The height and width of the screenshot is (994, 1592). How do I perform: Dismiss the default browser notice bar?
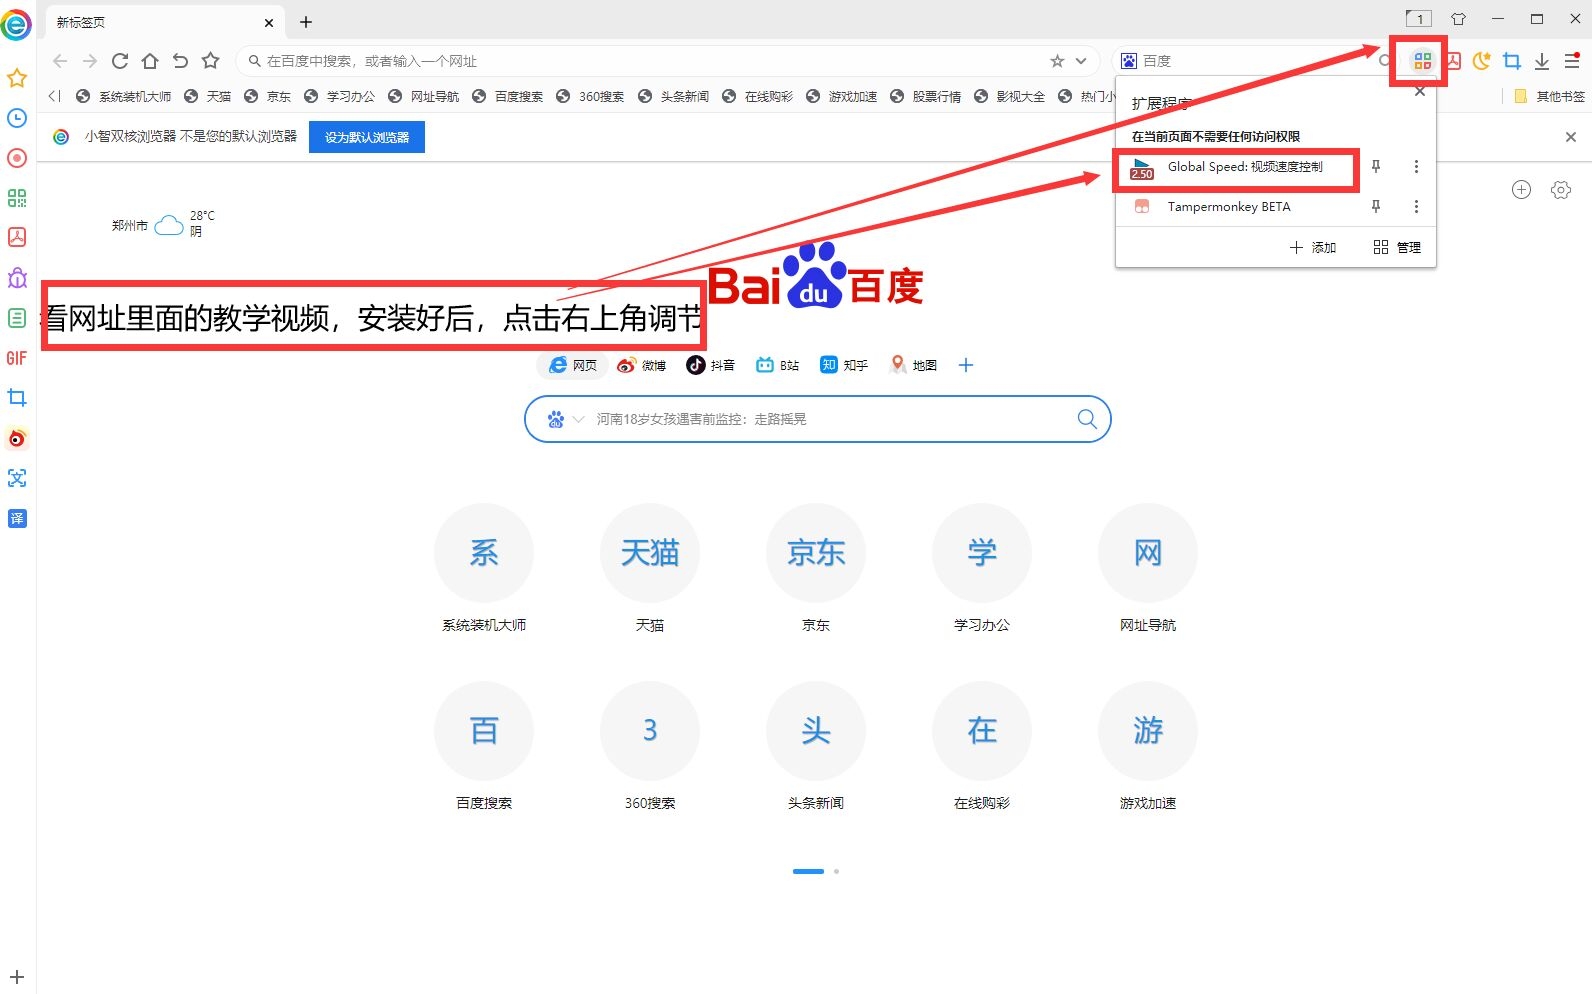pos(1571,137)
